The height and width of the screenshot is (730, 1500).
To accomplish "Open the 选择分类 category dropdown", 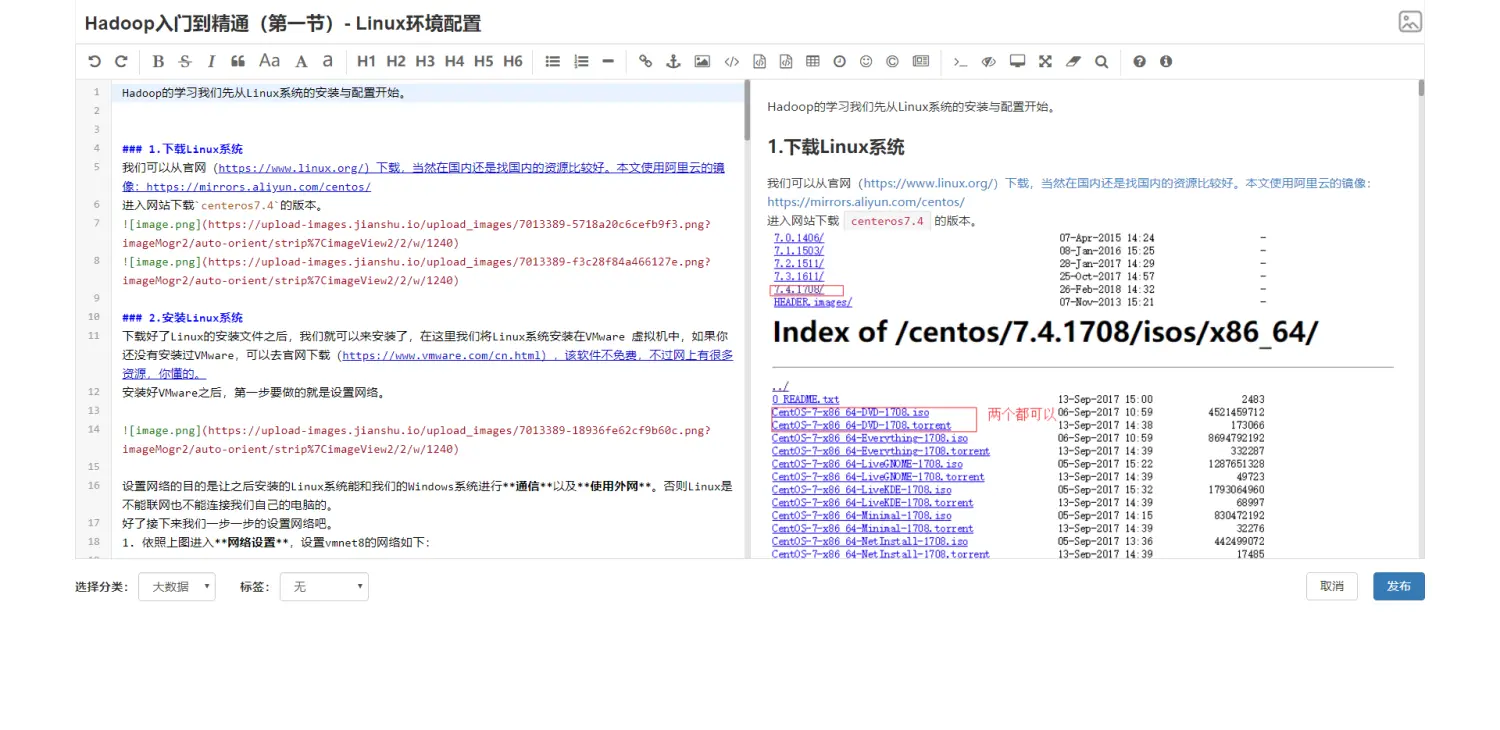I will pos(177,587).
